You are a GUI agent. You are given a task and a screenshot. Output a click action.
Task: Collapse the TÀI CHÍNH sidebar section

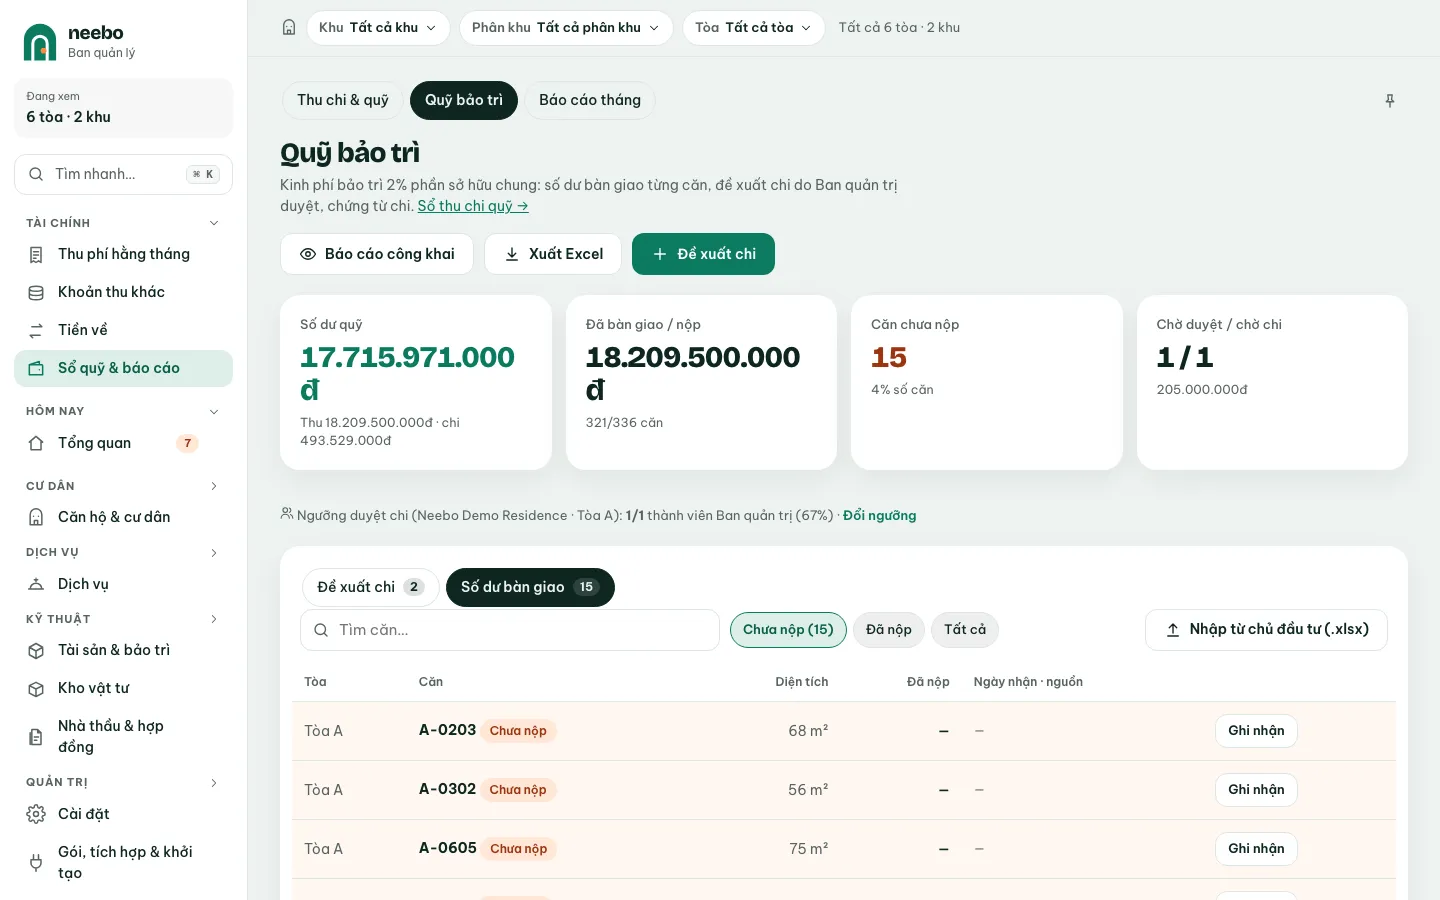click(x=214, y=223)
